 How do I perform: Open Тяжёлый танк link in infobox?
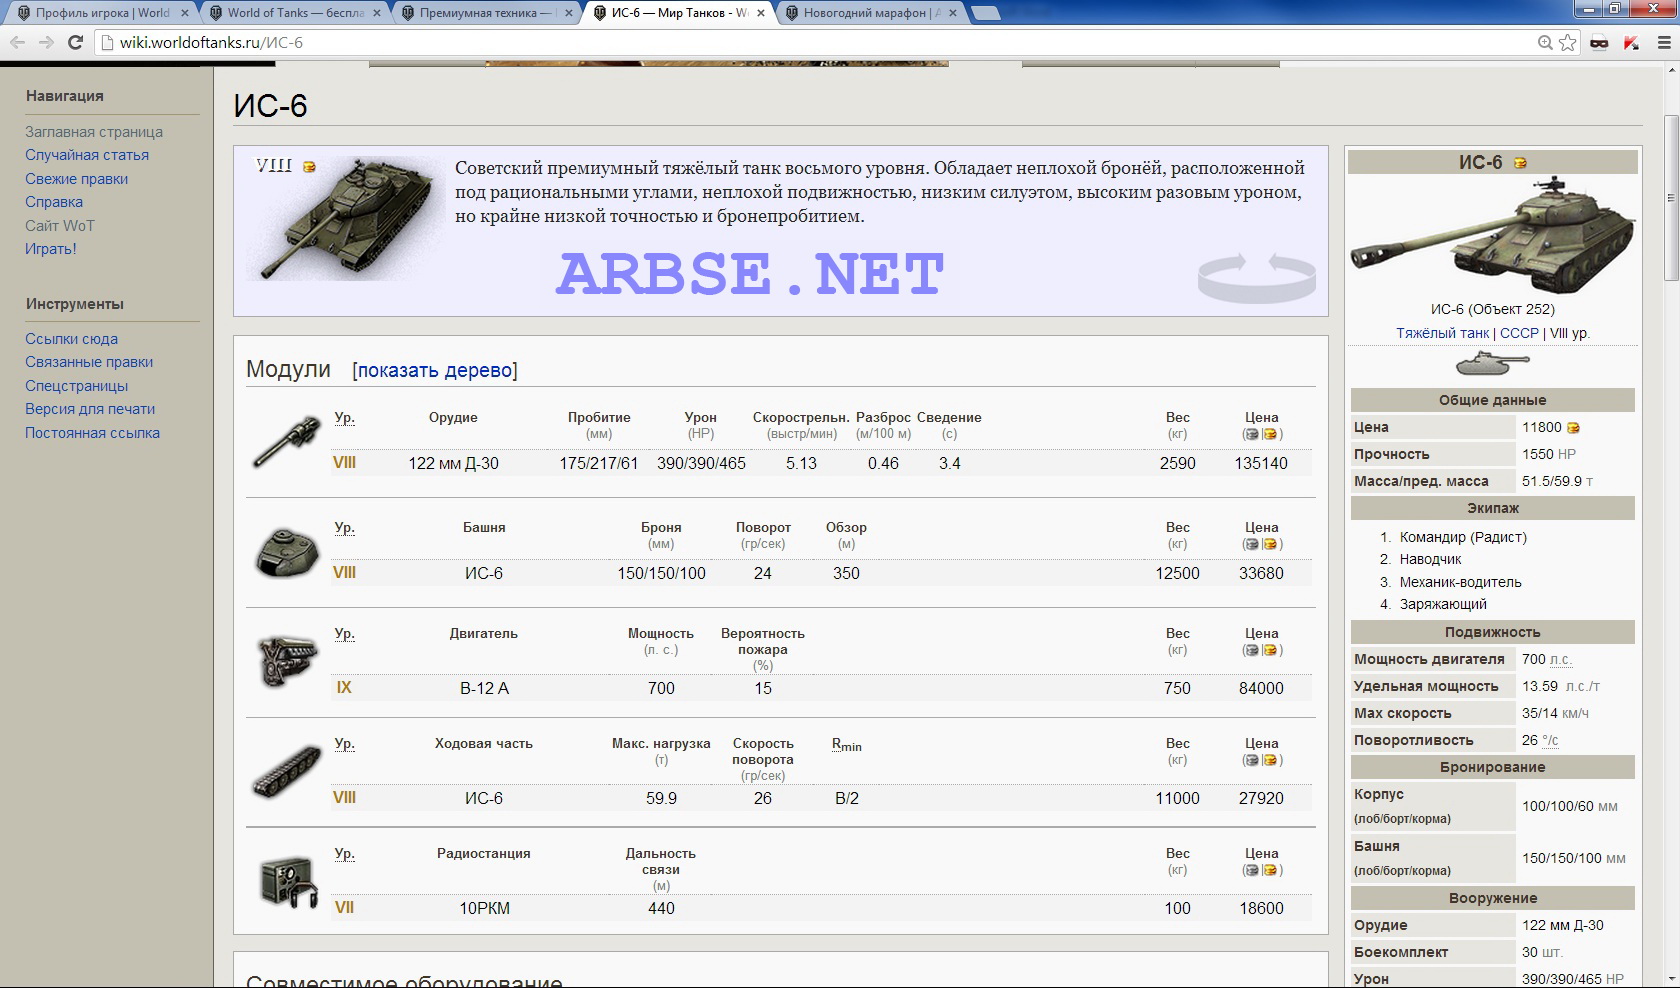coord(1443,333)
